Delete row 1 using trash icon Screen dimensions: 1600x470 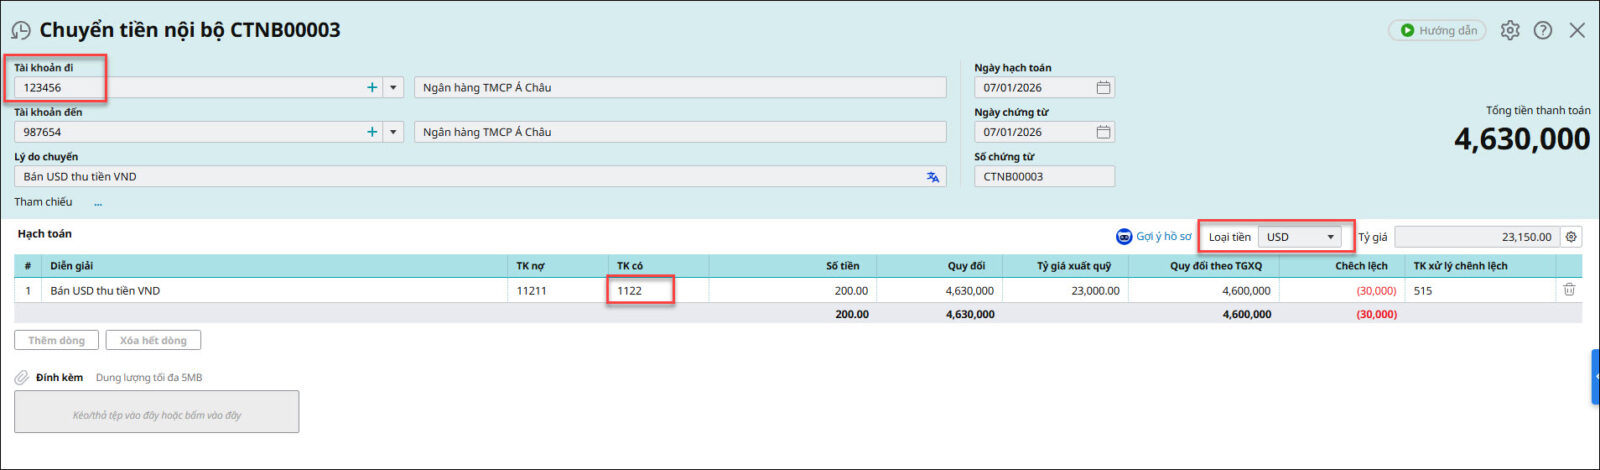coord(1569,290)
